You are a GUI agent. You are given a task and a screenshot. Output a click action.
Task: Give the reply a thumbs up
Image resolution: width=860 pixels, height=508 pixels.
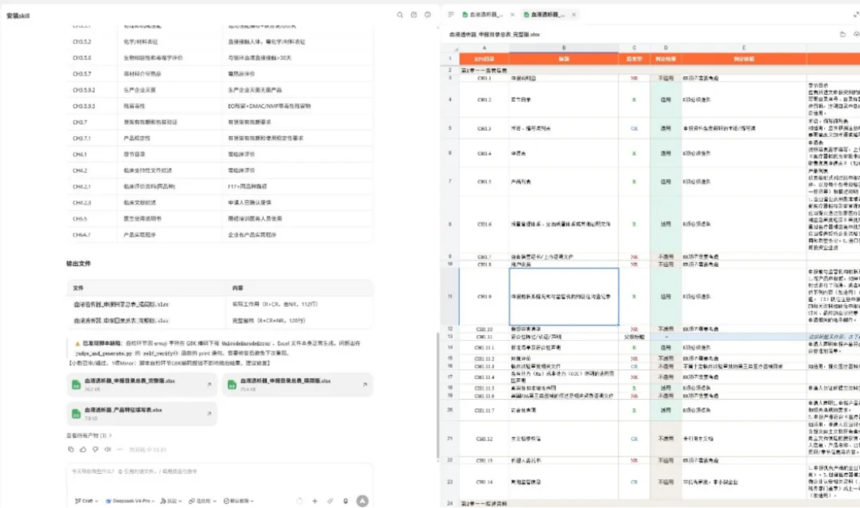[x=83, y=449]
